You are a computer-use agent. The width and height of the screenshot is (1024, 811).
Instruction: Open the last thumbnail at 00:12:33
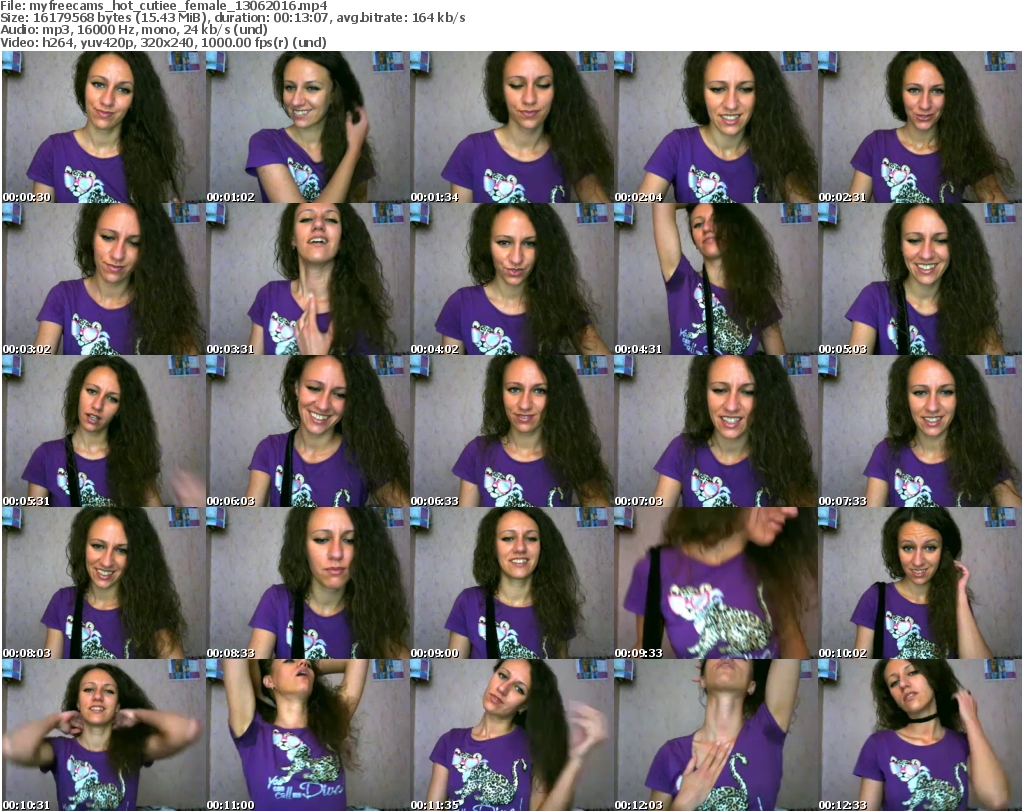919,735
